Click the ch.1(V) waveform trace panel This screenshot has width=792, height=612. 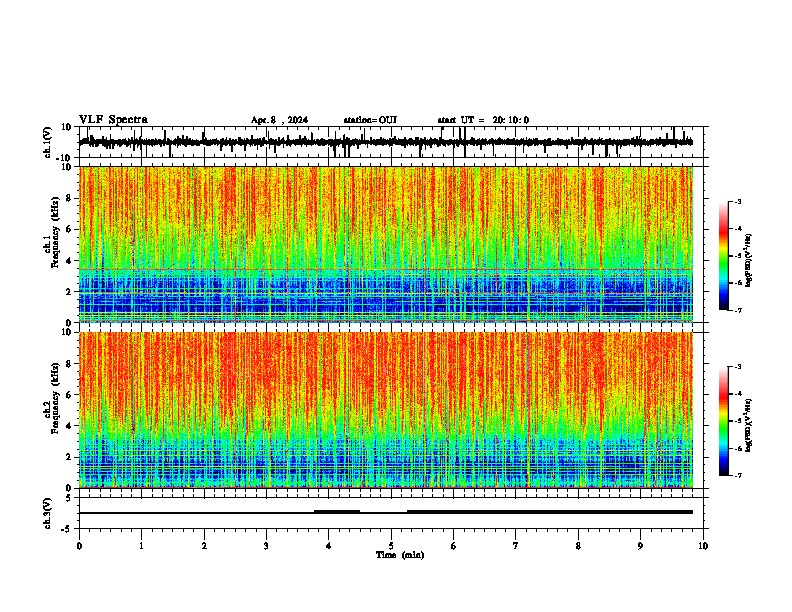pyautogui.click(x=393, y=142)
